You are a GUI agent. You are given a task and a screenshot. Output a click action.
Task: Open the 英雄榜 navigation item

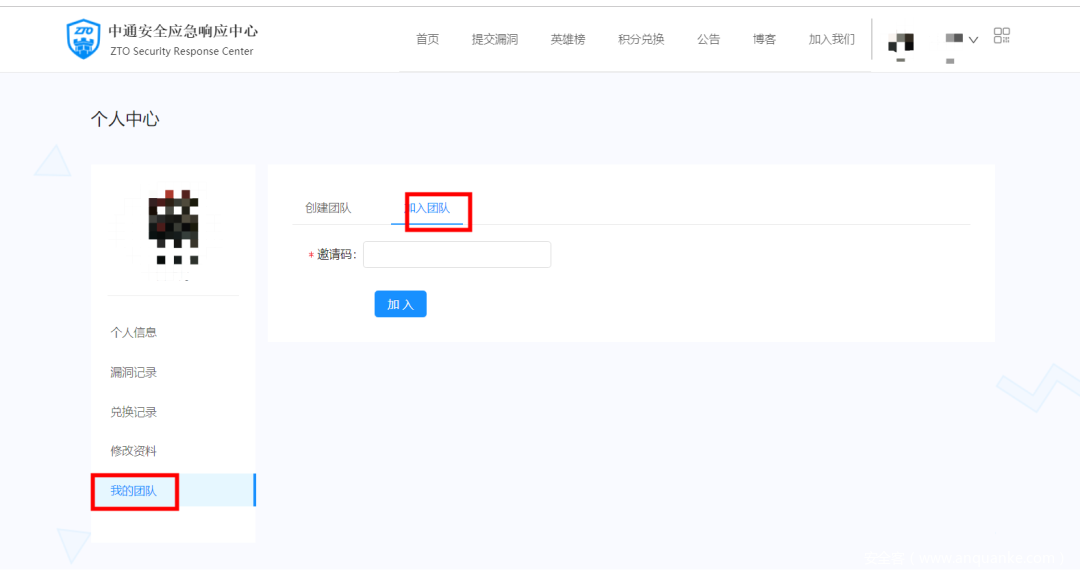click(568, 39)
